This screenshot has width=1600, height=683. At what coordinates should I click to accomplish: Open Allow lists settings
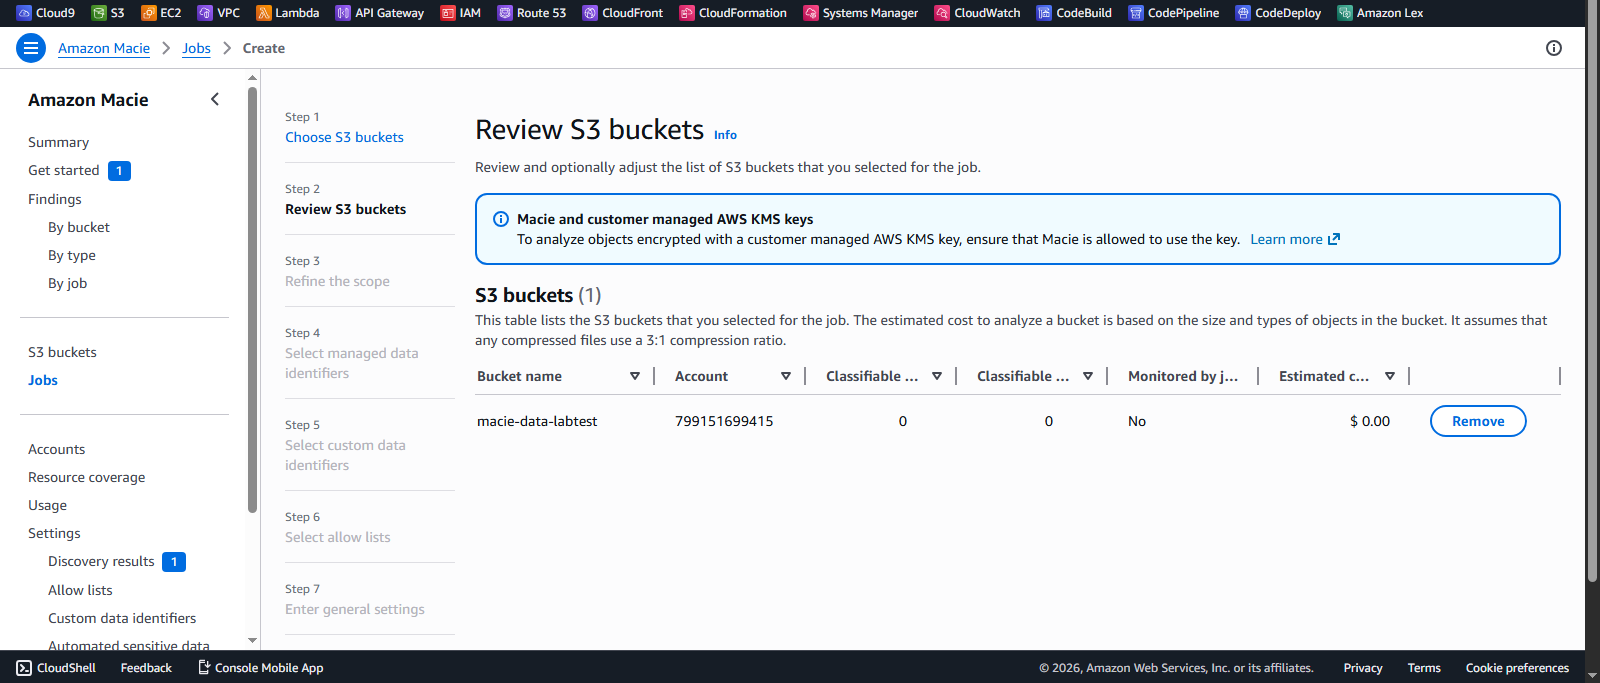tap(80, 590)
